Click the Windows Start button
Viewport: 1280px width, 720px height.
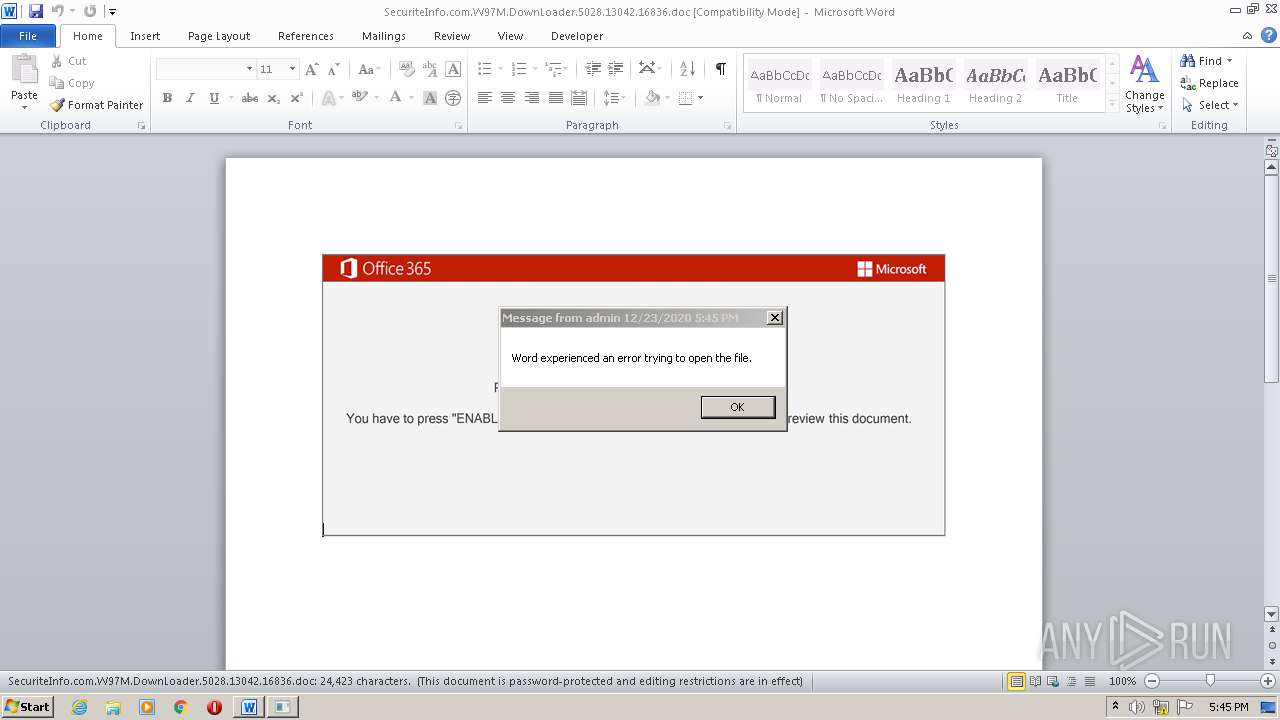[x=27, y=707]
